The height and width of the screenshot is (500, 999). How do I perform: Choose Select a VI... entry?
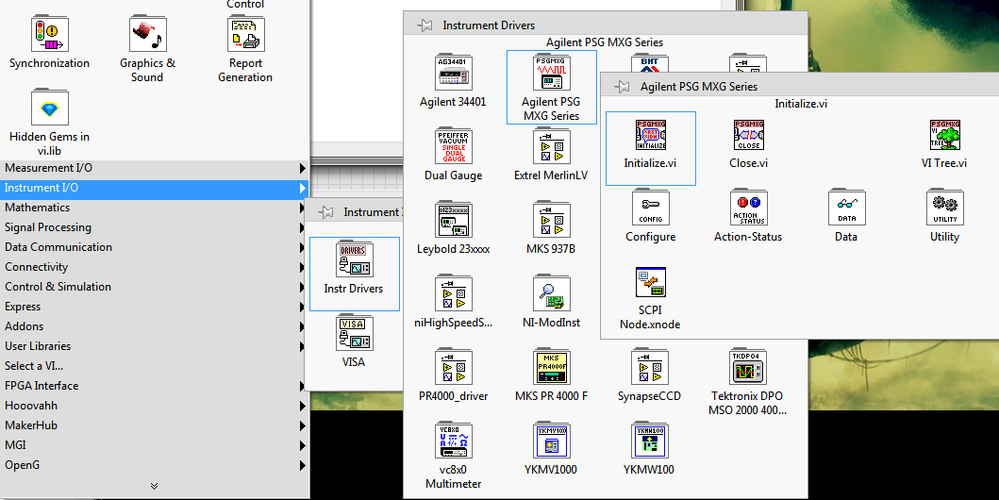click(155, 366)
